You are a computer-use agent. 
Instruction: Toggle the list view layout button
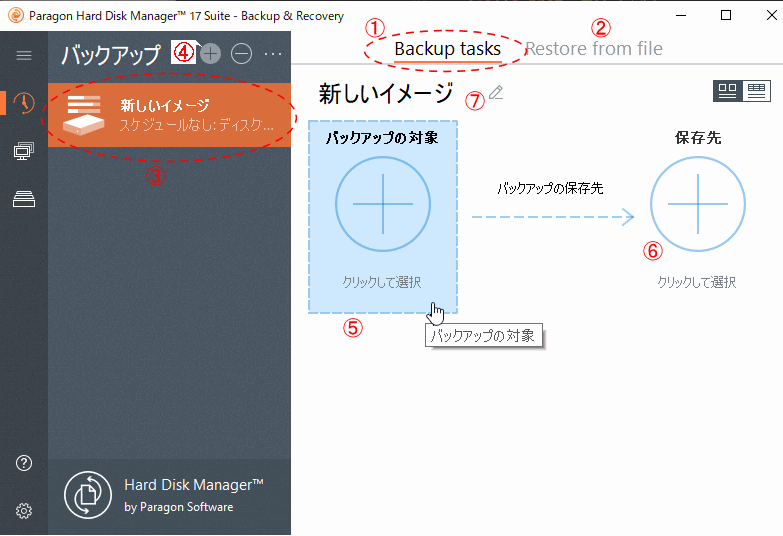pyautogui.click(x=757, y=91)
